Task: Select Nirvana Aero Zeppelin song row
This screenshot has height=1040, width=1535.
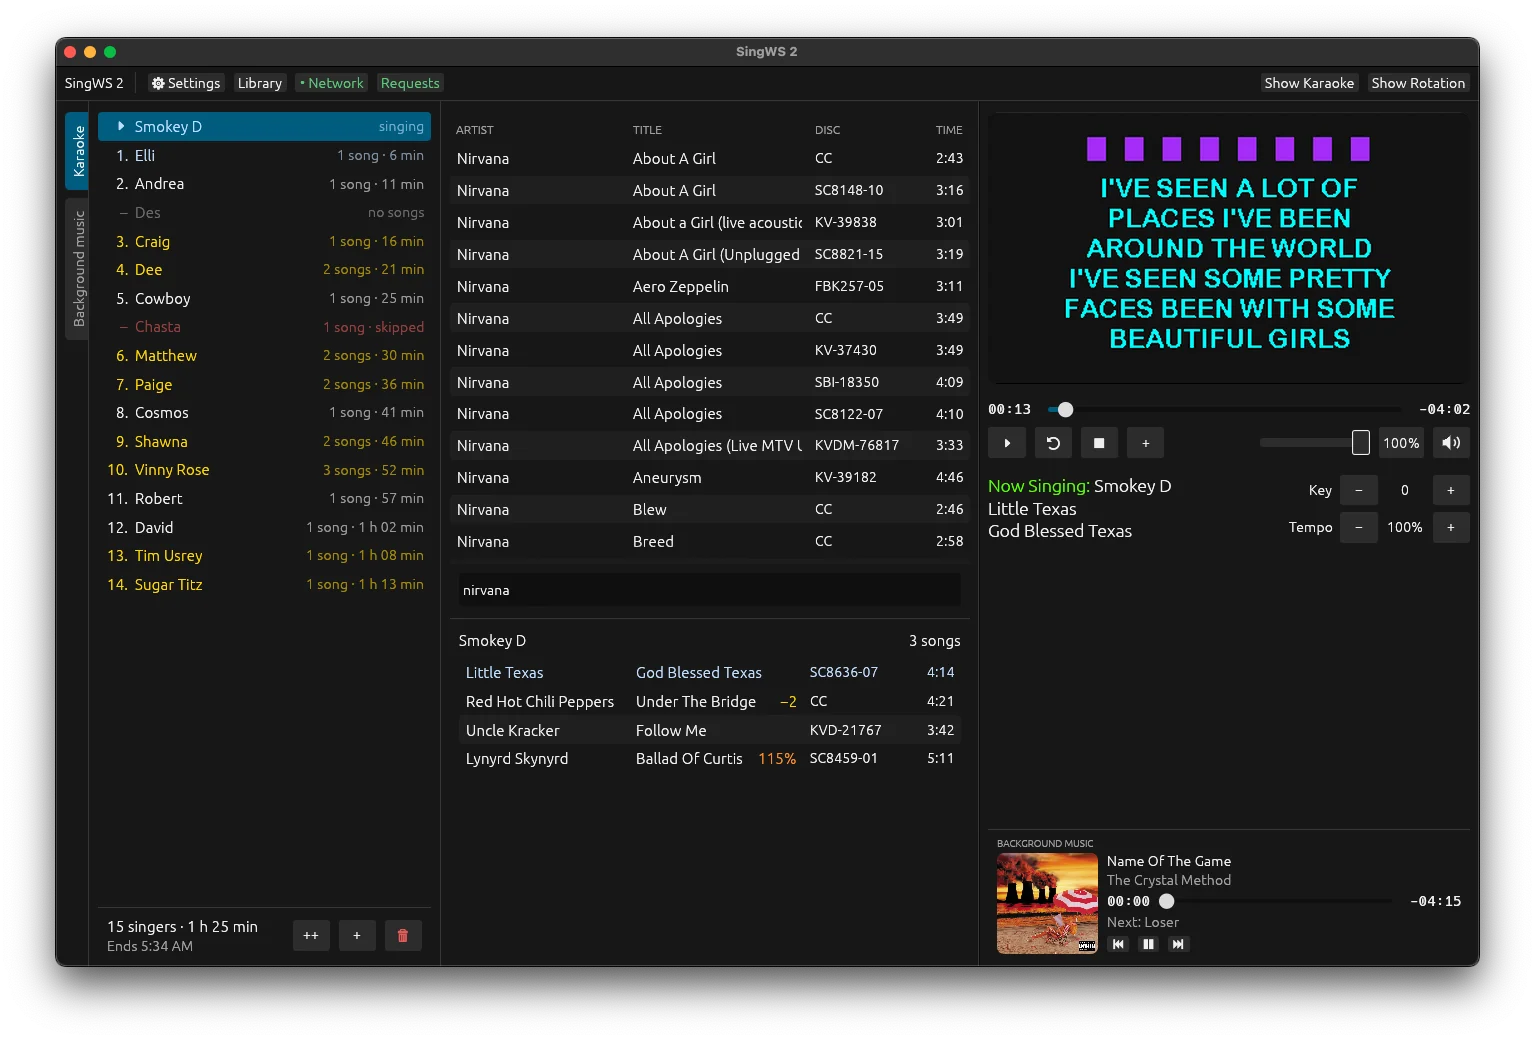Action: (x=709, y=286)
